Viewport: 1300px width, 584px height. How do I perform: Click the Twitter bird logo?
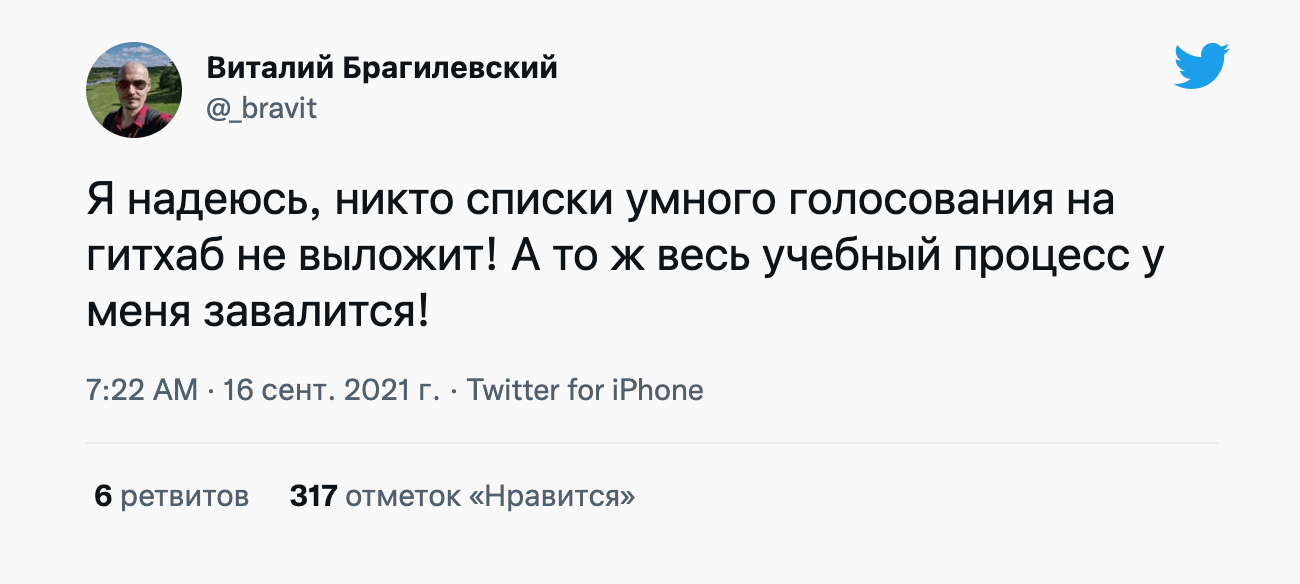(1201, 66)
